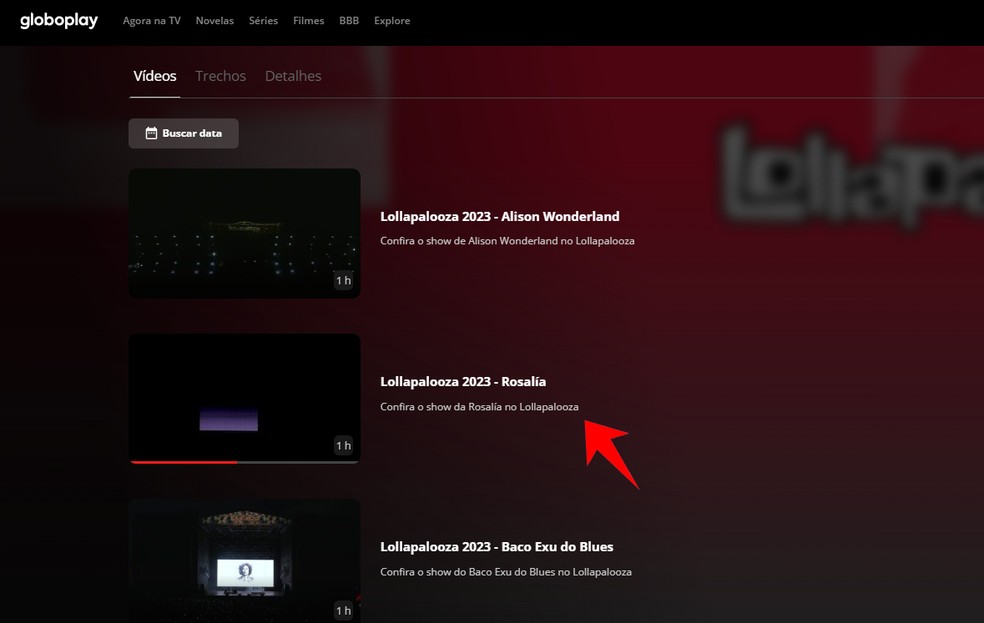Viewport: 984px width, 623px height.
Task: Open title Lollapalooza 2023 - Rosalía
Action: (463, 381)
